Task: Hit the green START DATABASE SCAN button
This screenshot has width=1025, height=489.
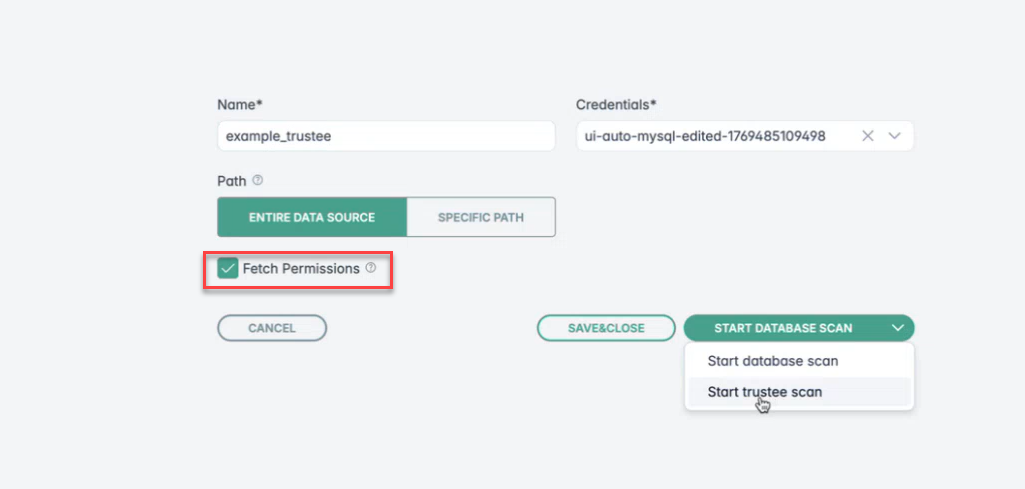Action: point(783,328)
